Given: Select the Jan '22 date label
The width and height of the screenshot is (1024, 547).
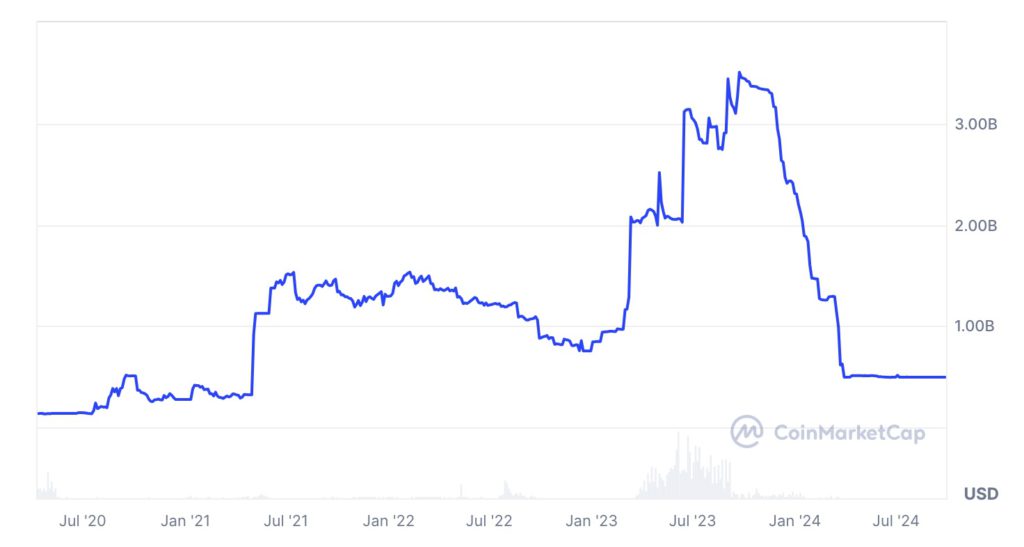Looking at the screenshot, I should [x=389, y=520].
